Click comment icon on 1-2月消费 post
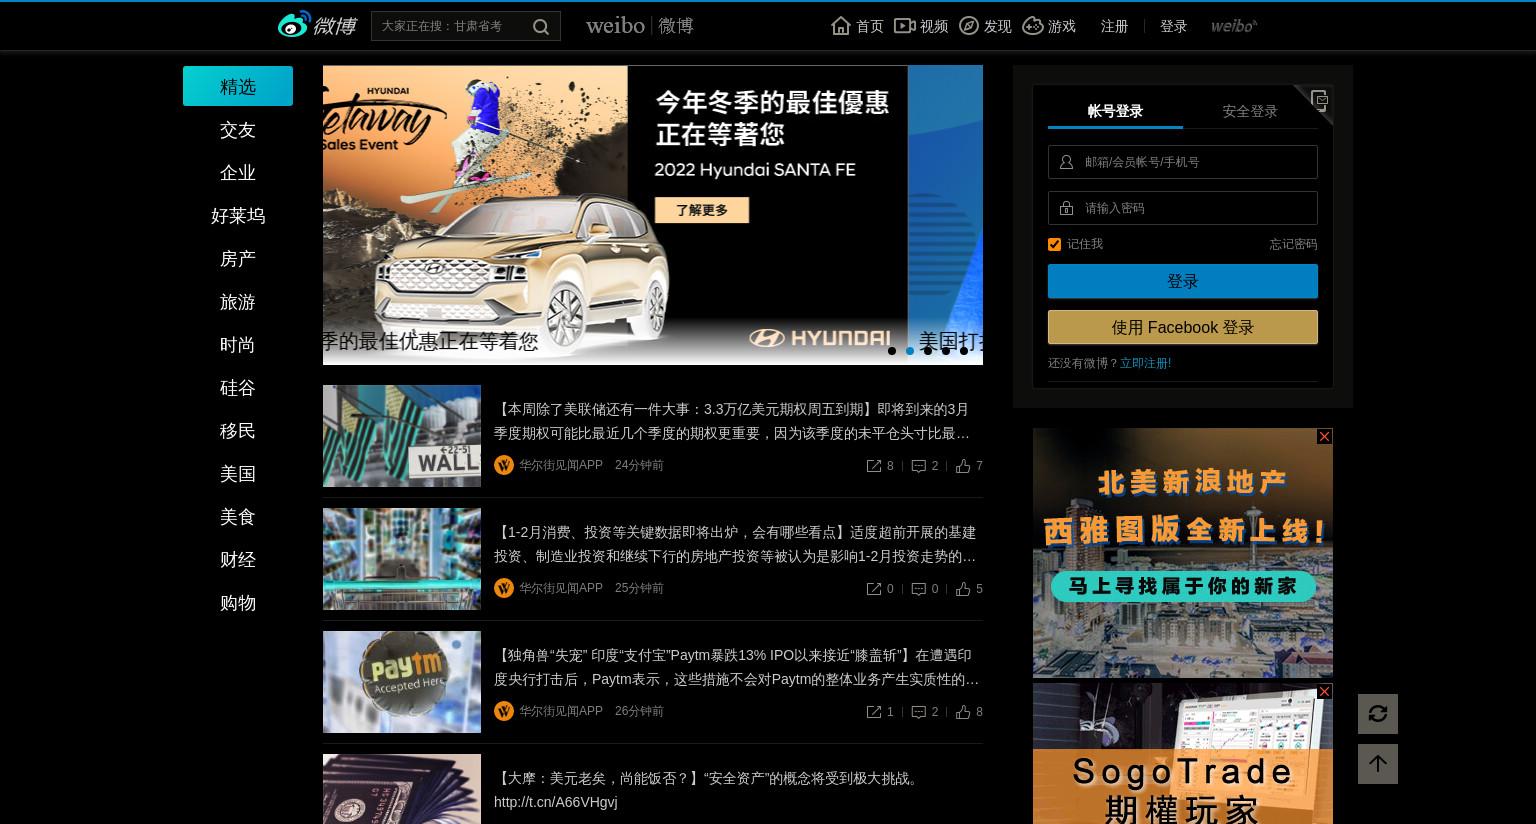The width and height of the screenshot is (1536, 824). click(919, 589)
